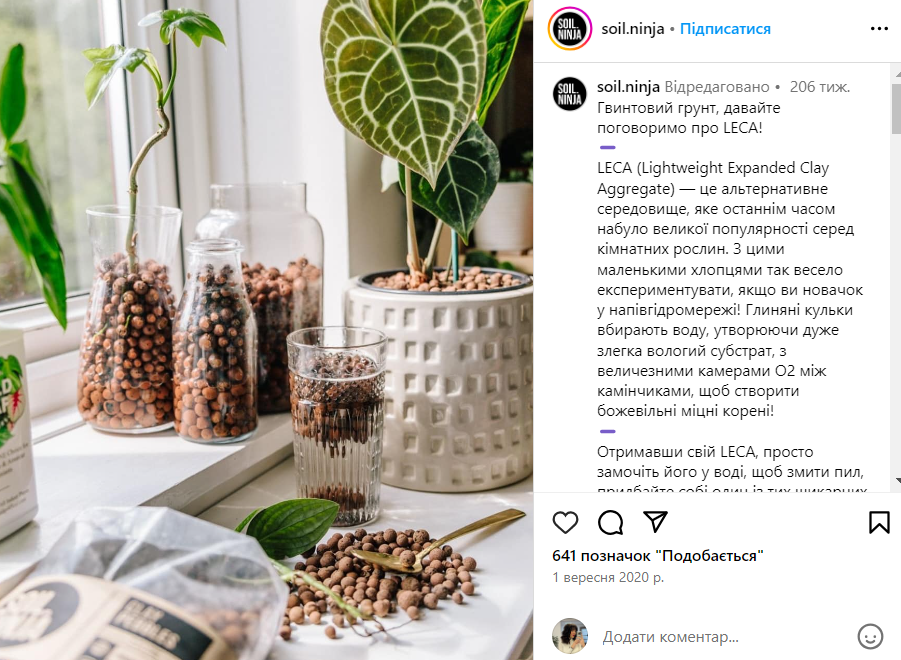
Task: Open emoji picker smiley icon
Action: [x=870, y=636]
